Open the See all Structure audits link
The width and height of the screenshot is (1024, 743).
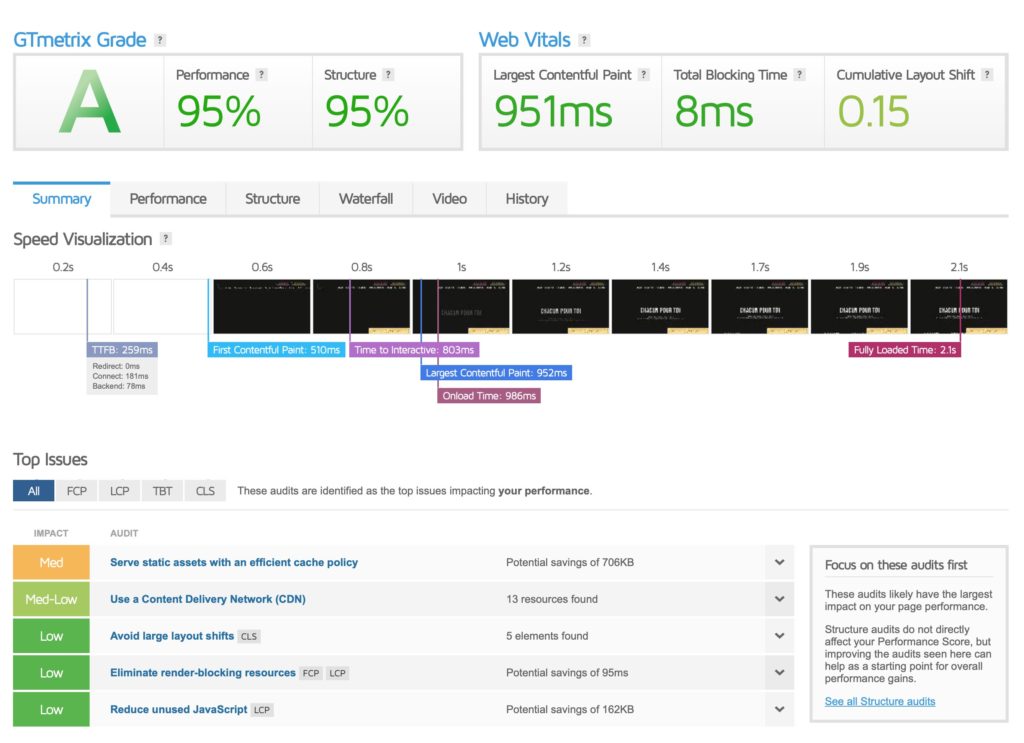coord(879,702)
